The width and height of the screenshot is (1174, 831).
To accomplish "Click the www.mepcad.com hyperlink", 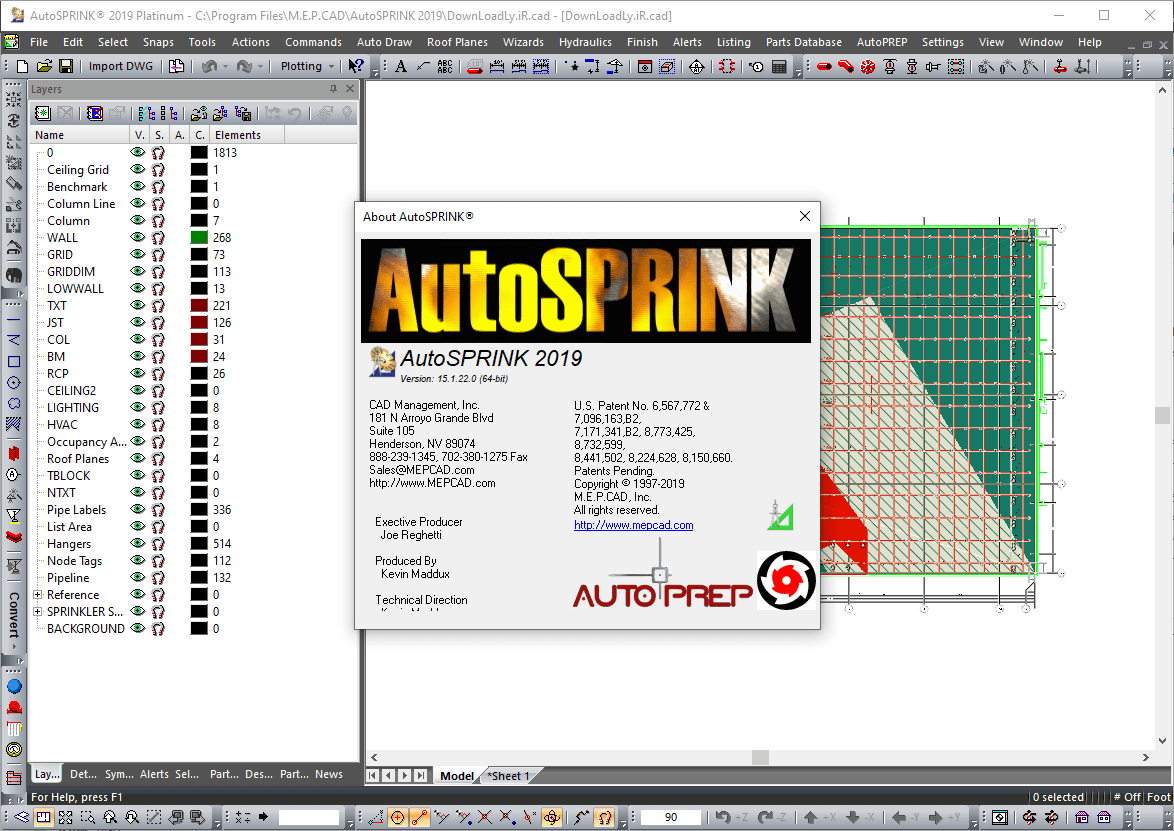I will click(x=633, y=524).
